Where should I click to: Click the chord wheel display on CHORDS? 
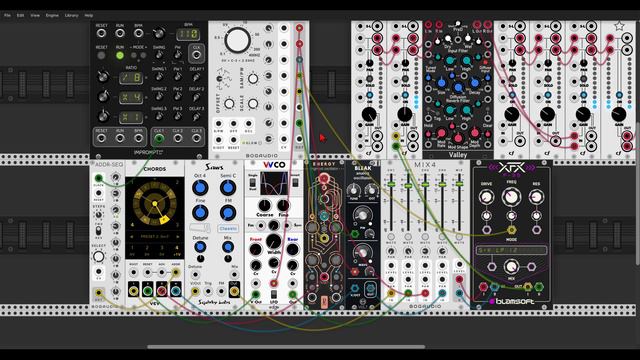(x=155, y=204)
